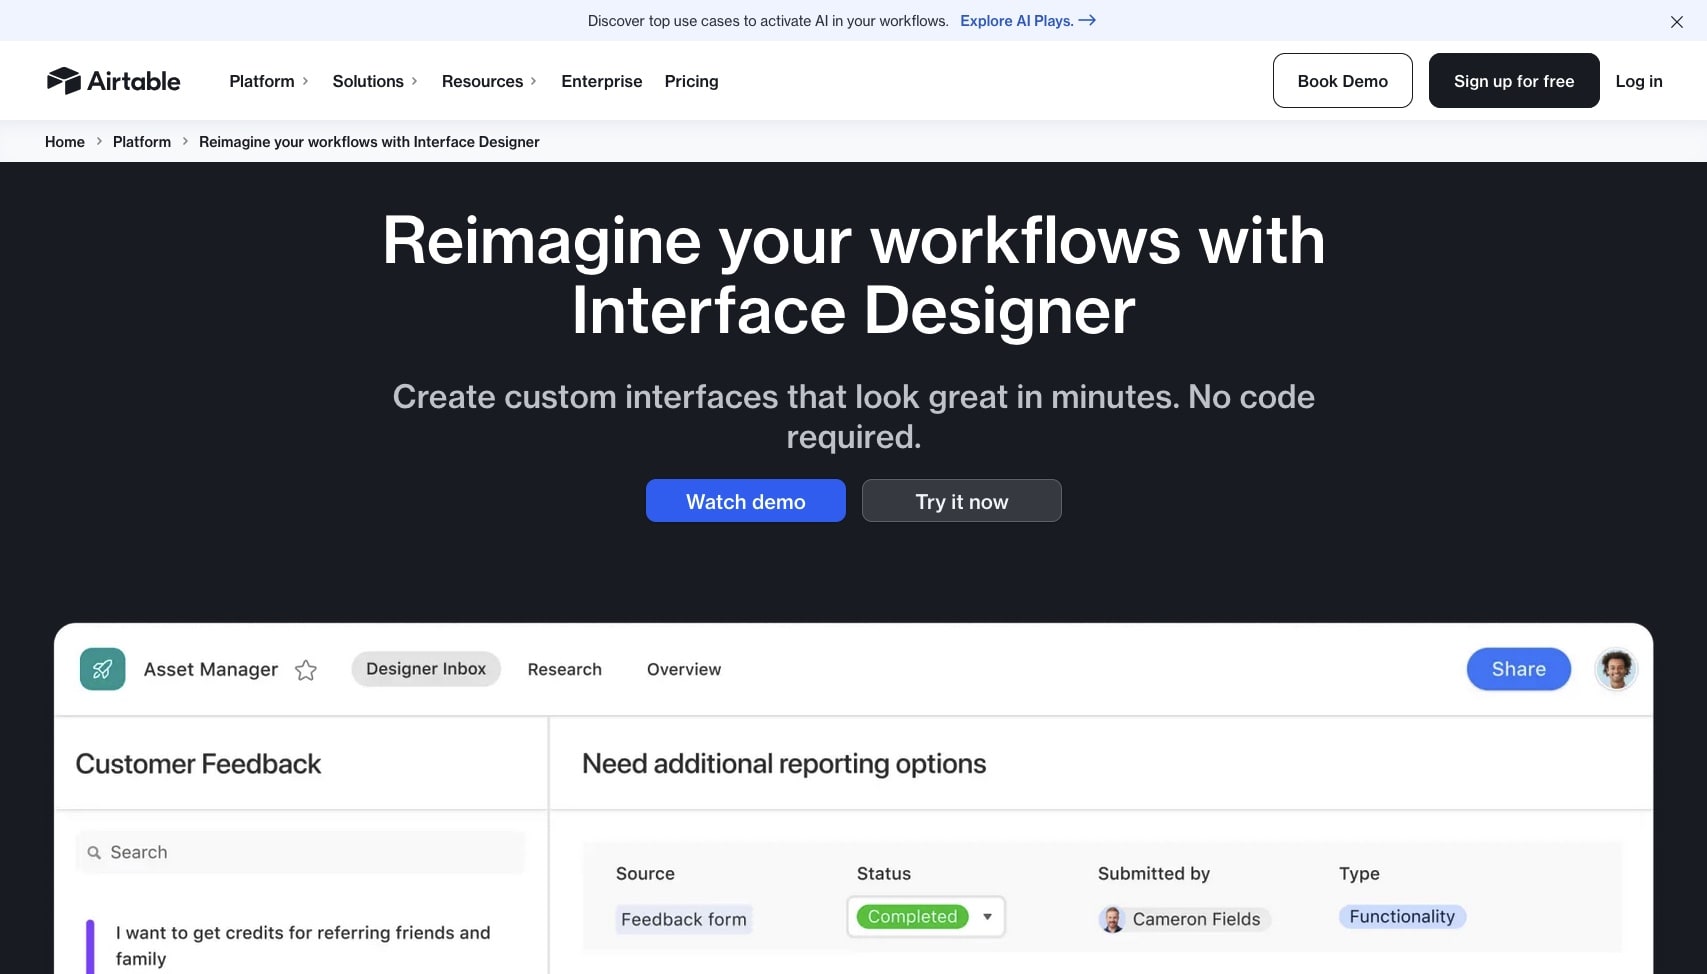Open the Status dropdown arrow
1707x974 pixels.
pos(987,916)
